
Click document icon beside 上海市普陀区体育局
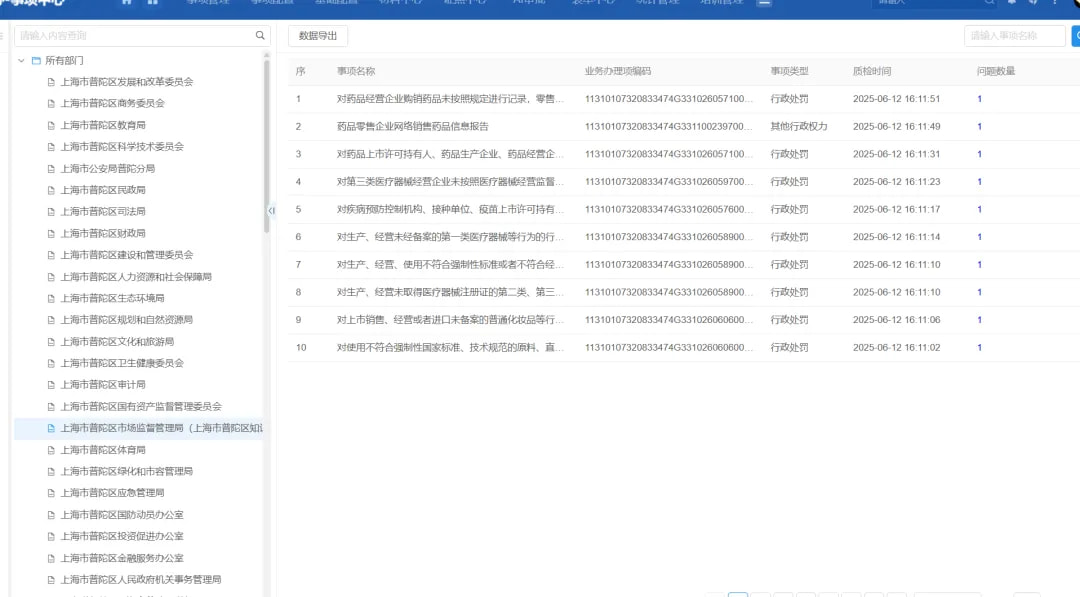[51, 450]
